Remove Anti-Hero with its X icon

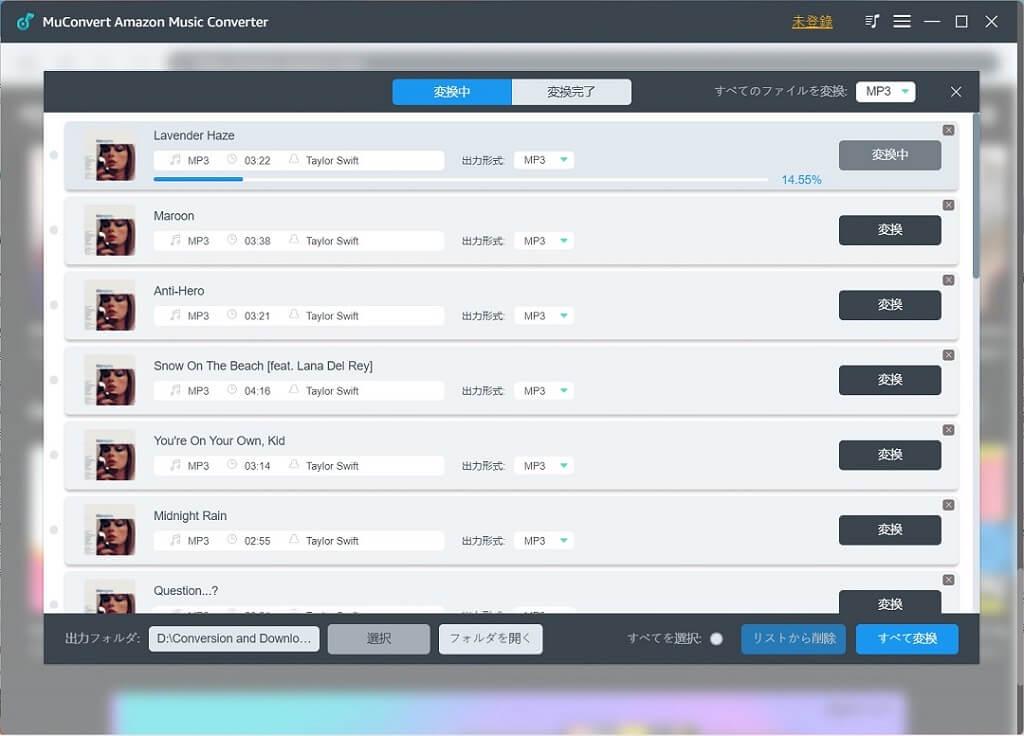(x=949, y=280)
